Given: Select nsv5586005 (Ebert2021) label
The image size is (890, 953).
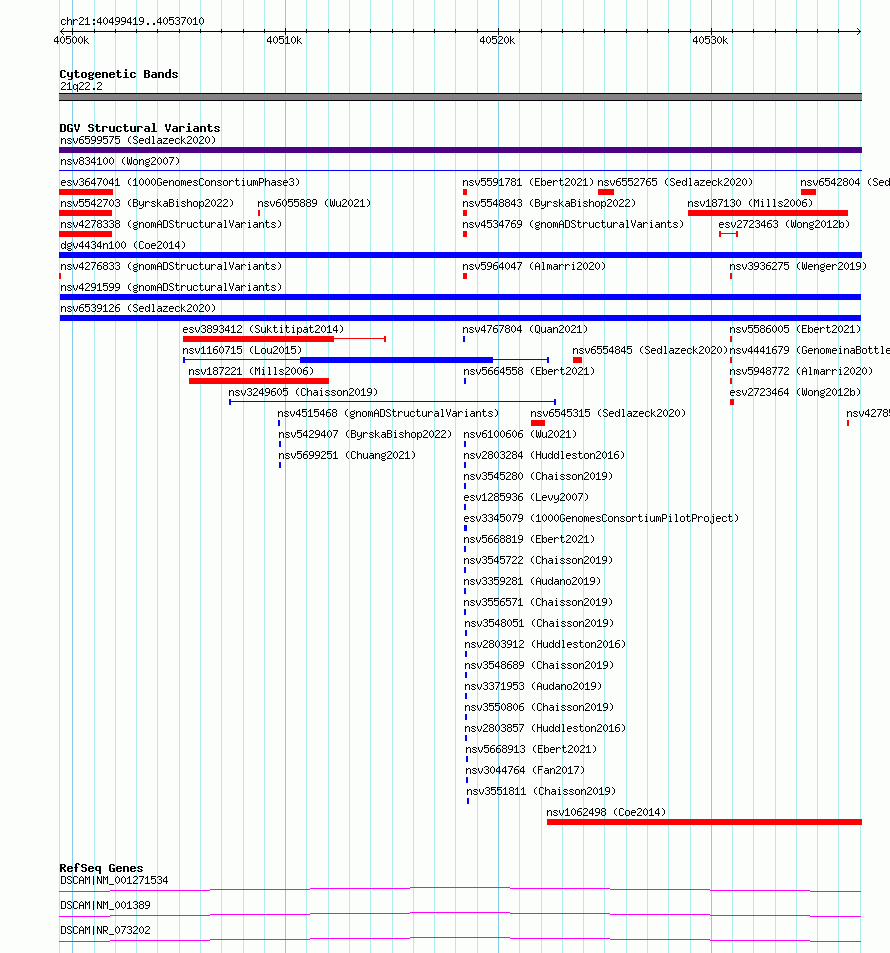Looking at the screenshot, I should [x=795, y=329].
